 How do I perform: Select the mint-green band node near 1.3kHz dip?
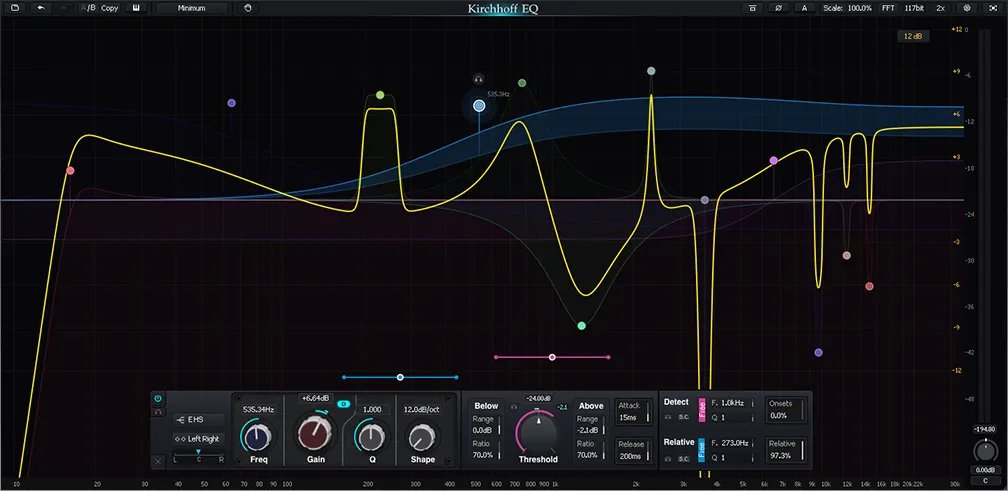click(x=582, y=326)
